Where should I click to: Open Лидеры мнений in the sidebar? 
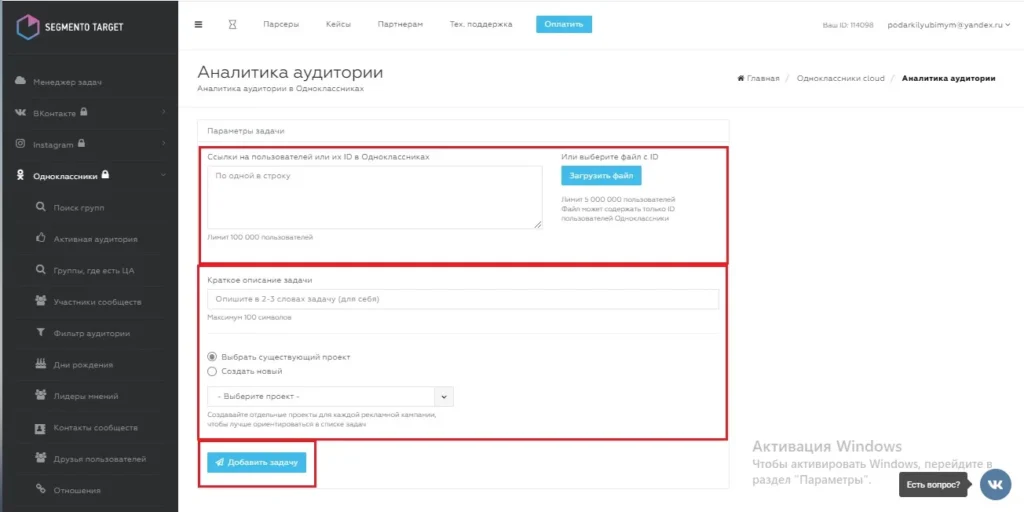click(86, 396)
